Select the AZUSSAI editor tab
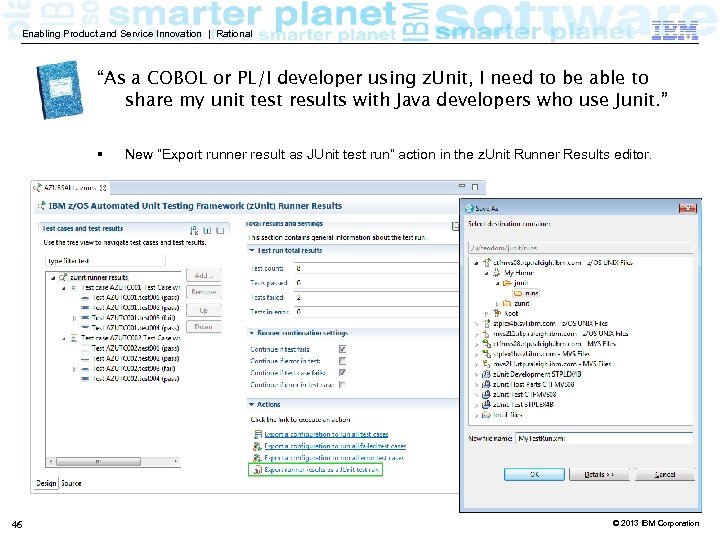Screen dimensions: 720x540 (72, 187)
